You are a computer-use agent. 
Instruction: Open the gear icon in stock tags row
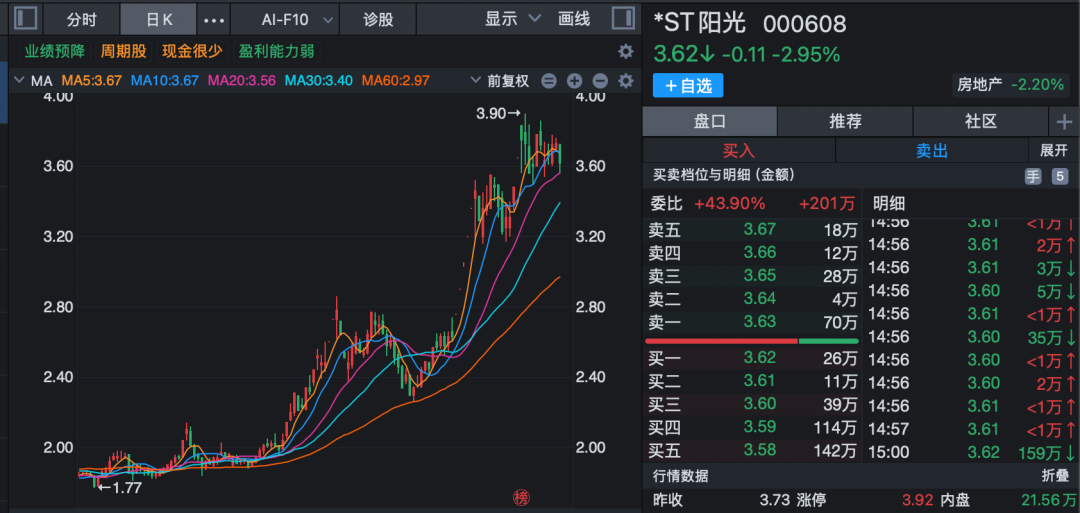pyautogui.click(x=626, y=51)
